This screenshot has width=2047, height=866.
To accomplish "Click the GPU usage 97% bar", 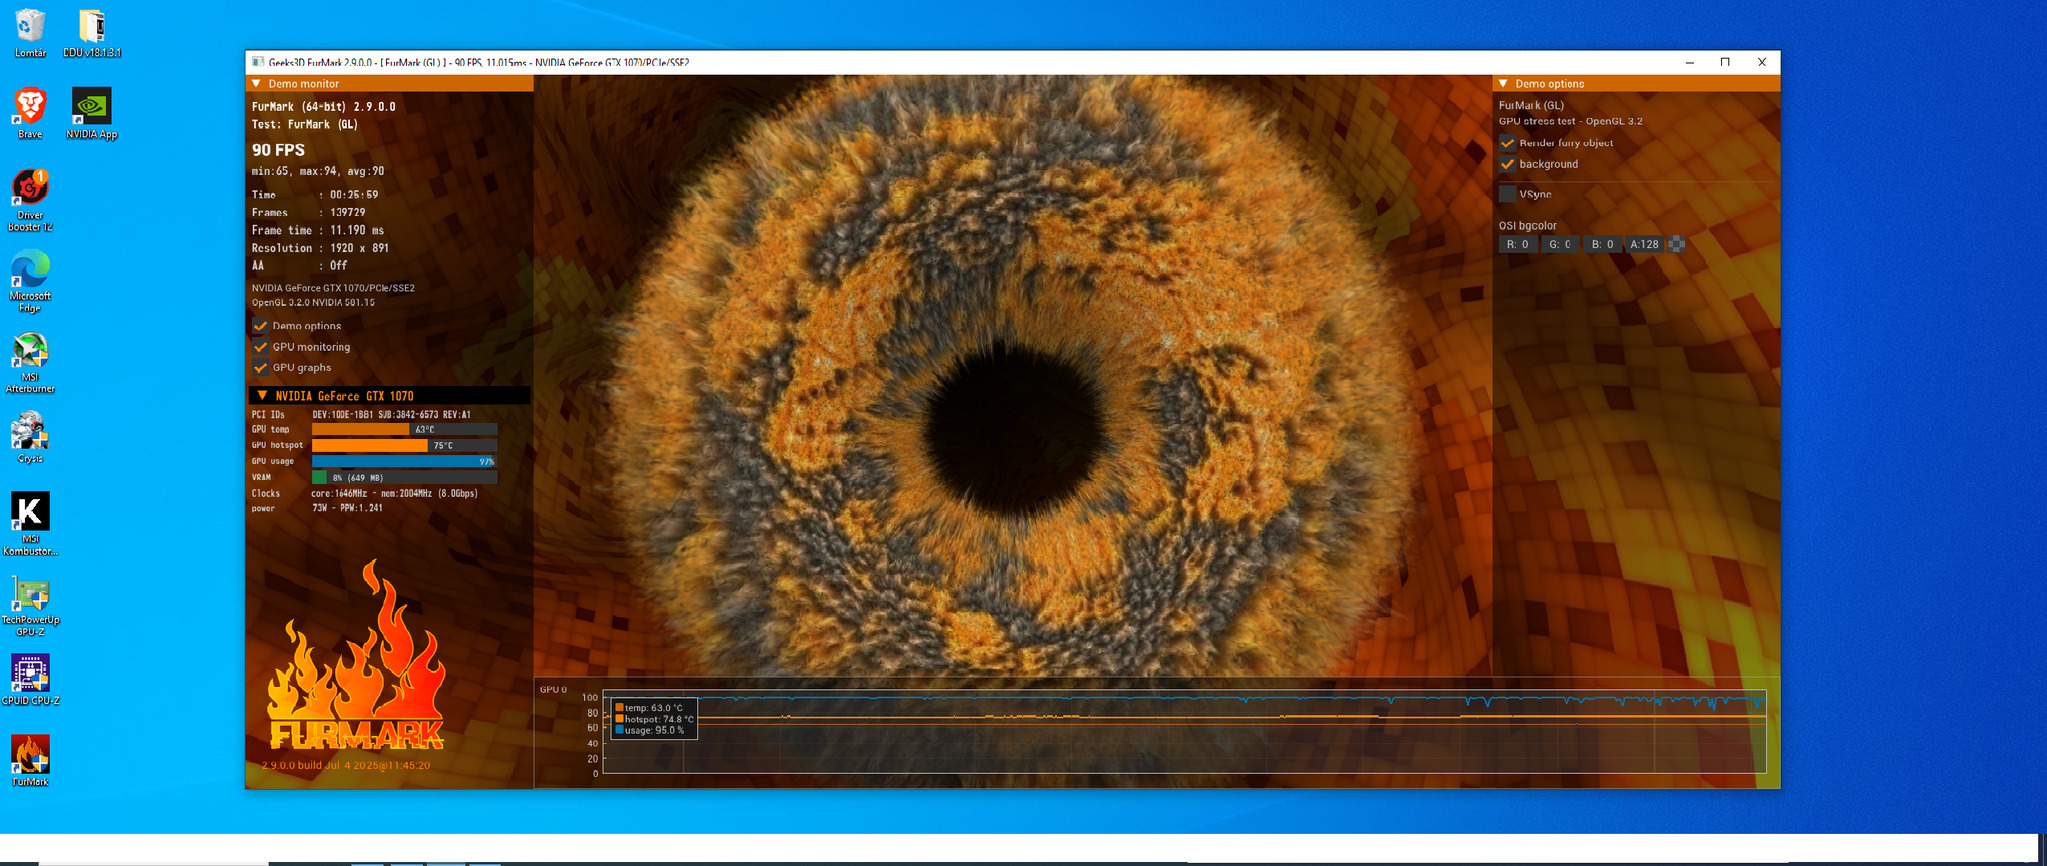I will pos(404,462).
